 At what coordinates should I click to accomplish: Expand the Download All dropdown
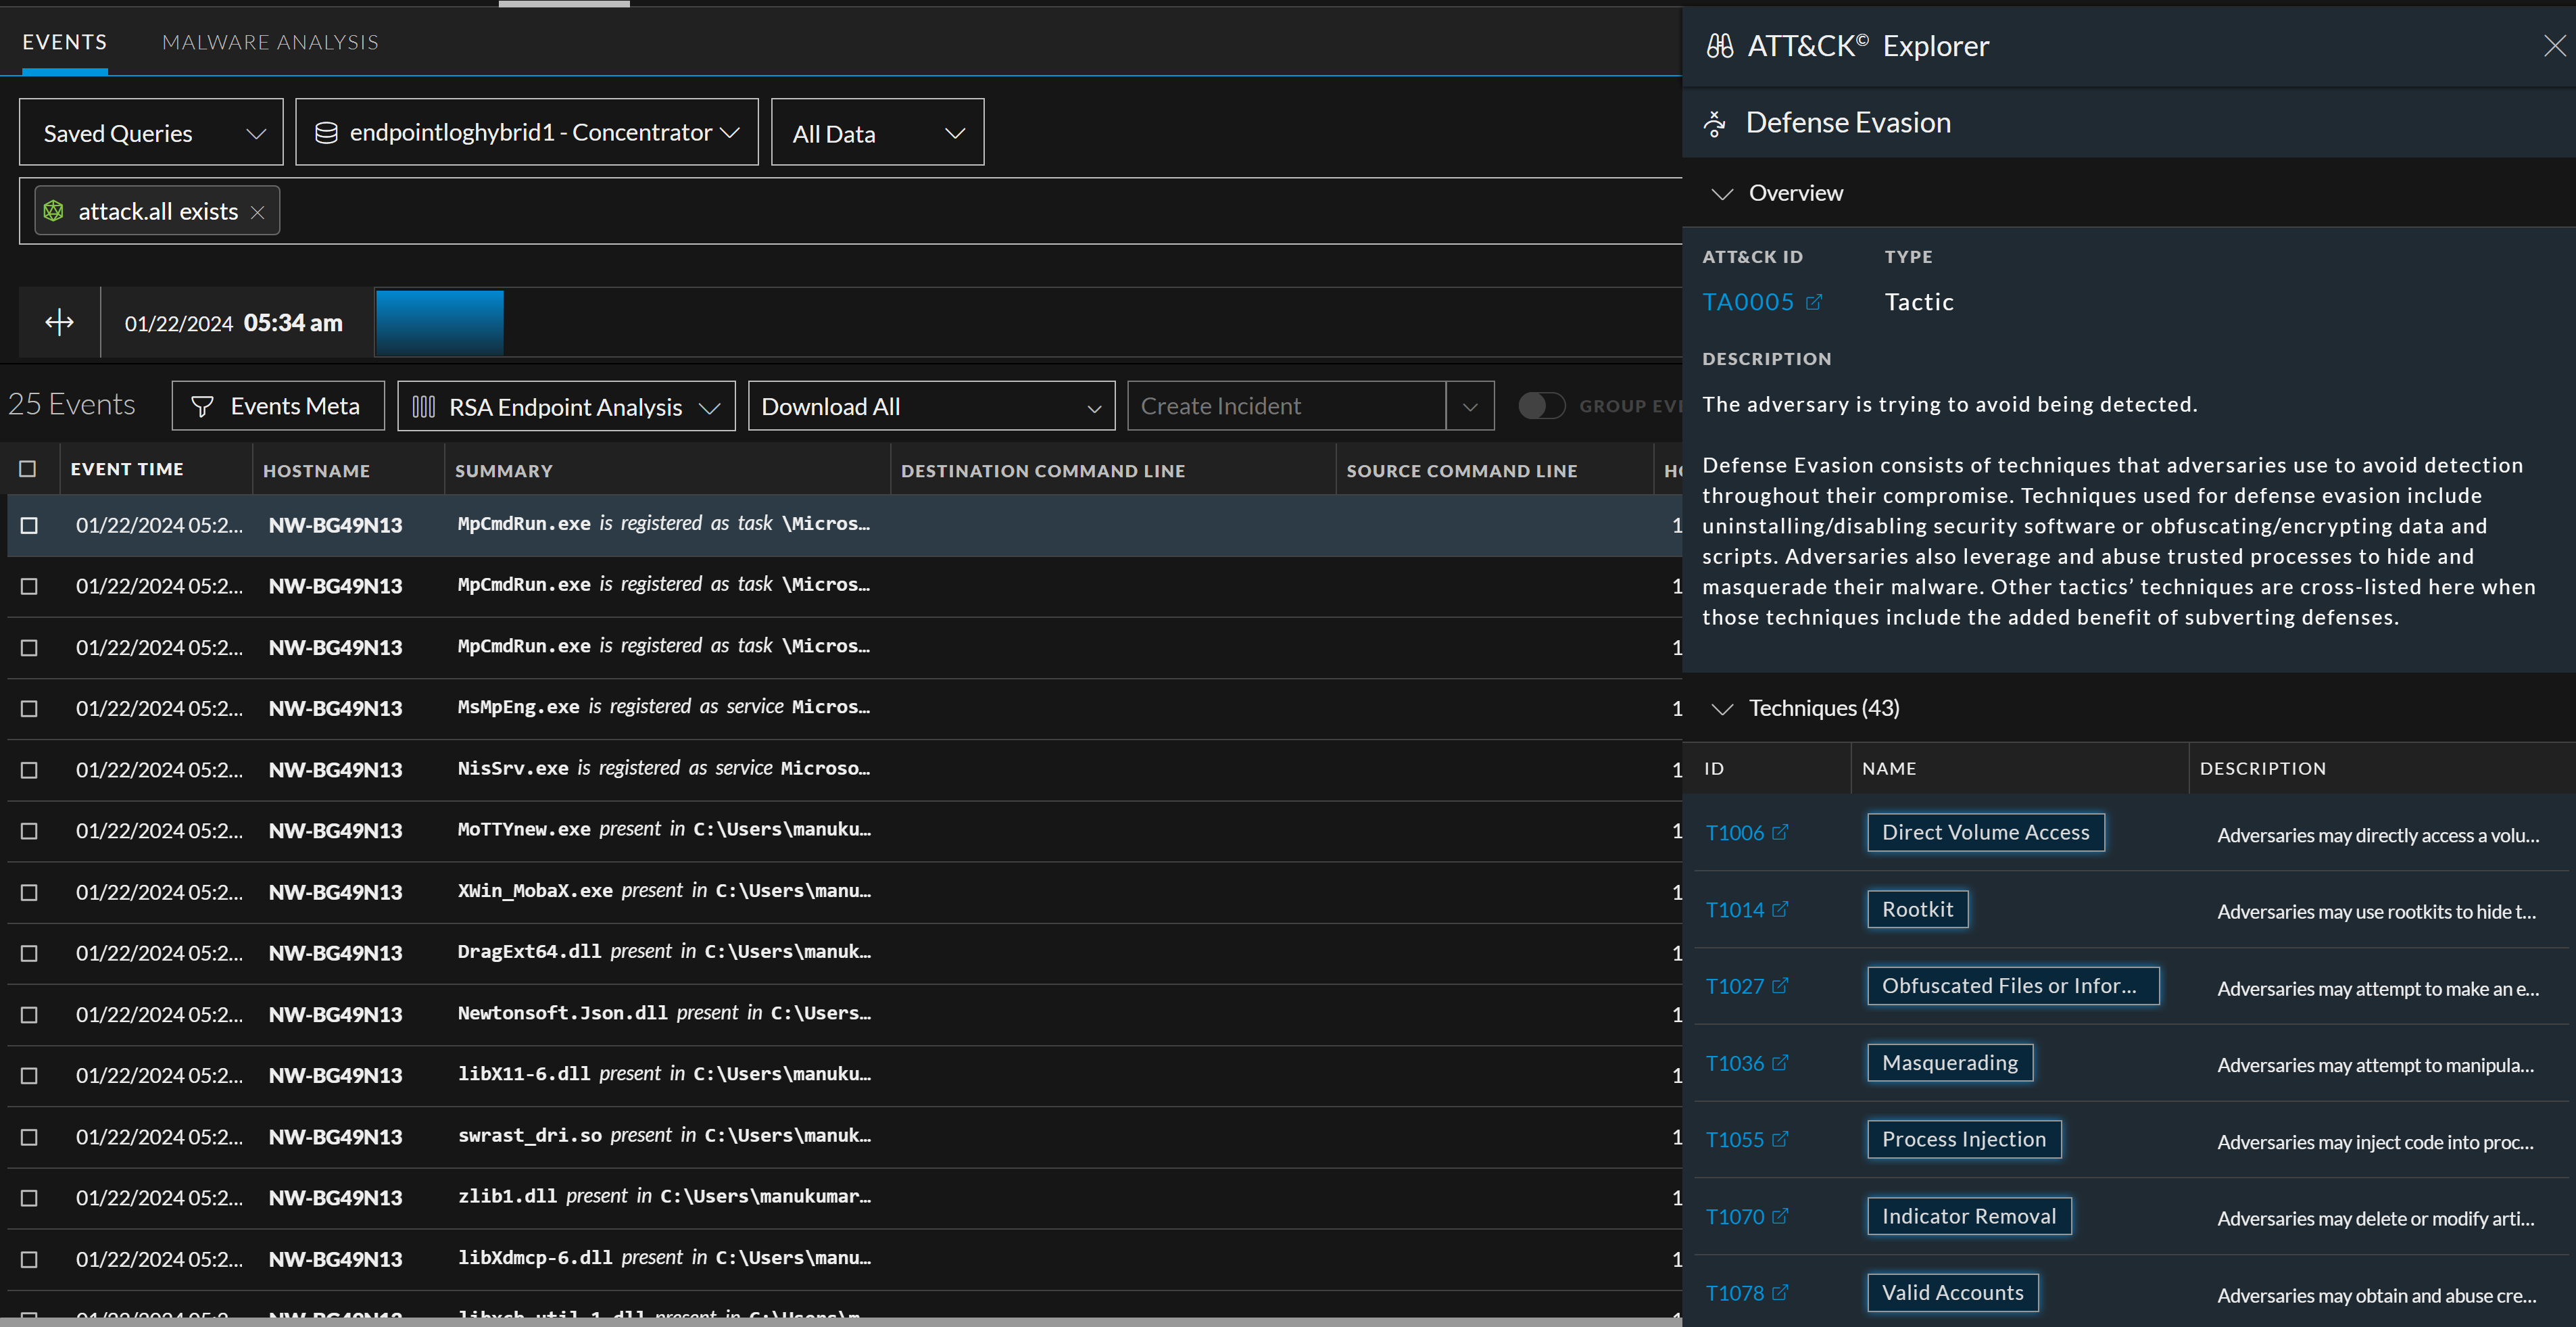tap(930, 406)
